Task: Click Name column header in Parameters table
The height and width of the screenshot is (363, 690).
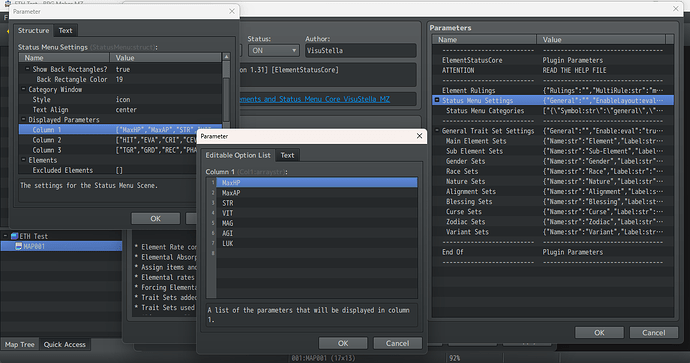Action: 484,40
